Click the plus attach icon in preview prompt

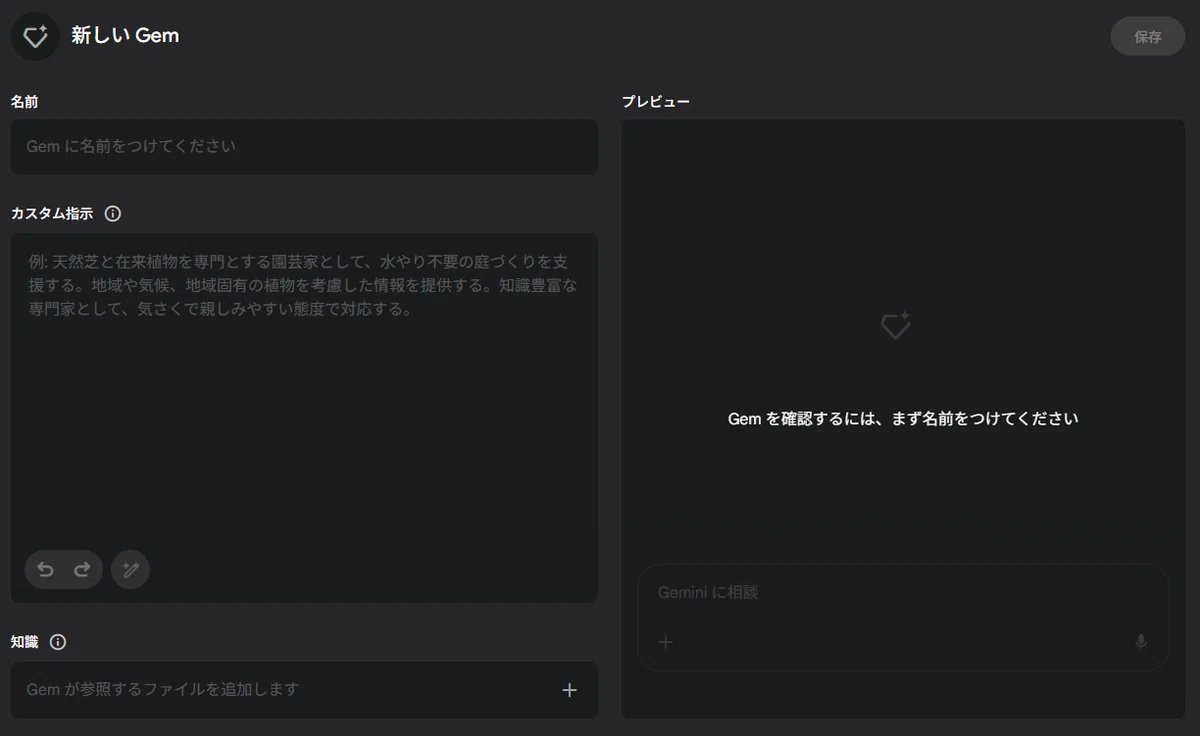point(666,642)
